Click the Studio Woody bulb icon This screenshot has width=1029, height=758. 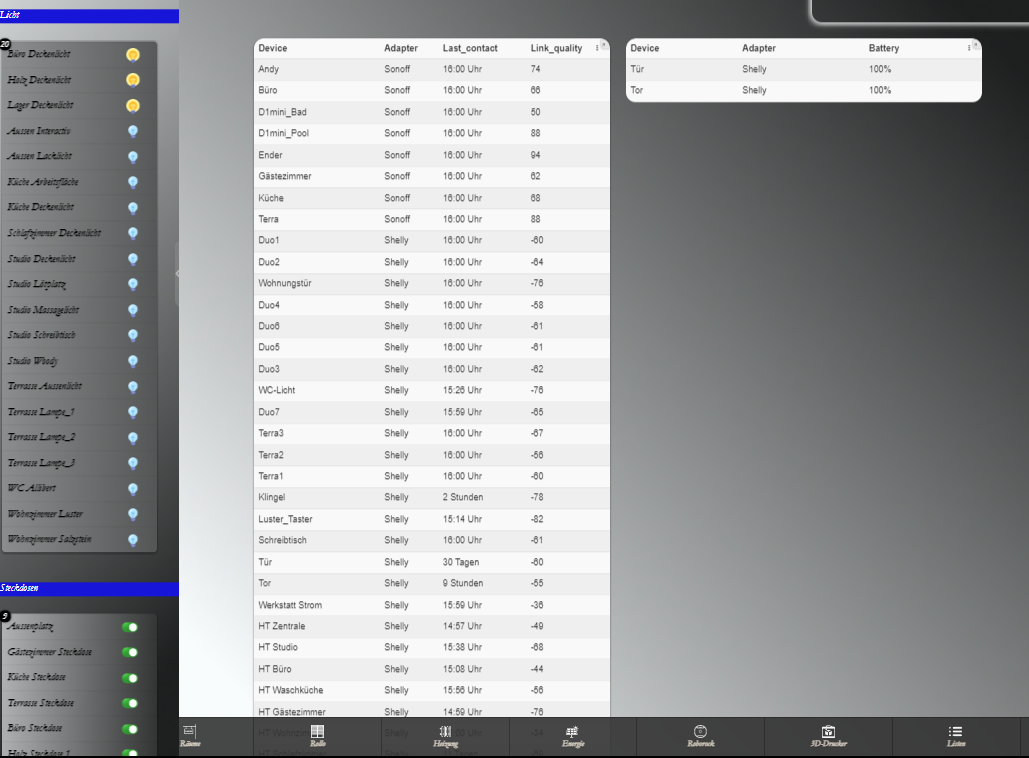pos(133,361)
